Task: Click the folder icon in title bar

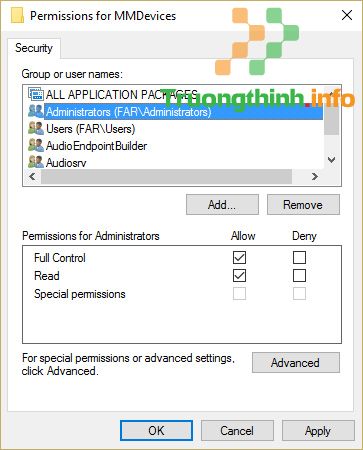Action: [x=17, y=15]
